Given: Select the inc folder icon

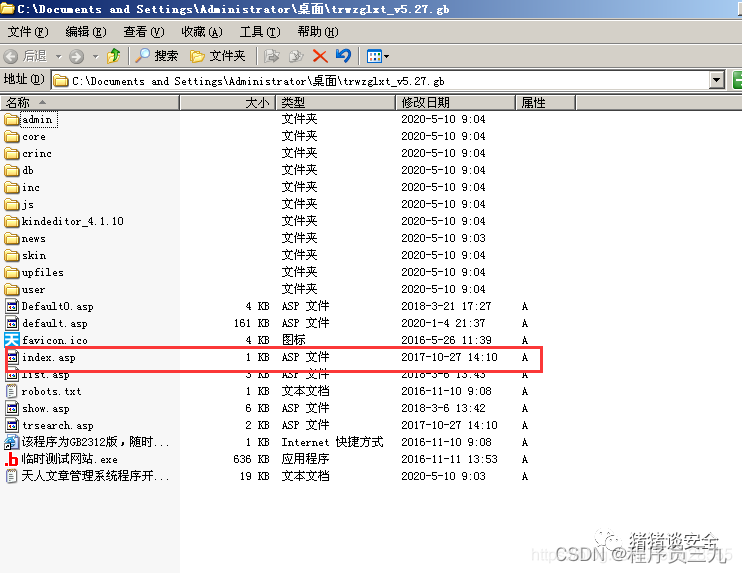Looking at the screenshot, I should (x=12, y=187).
